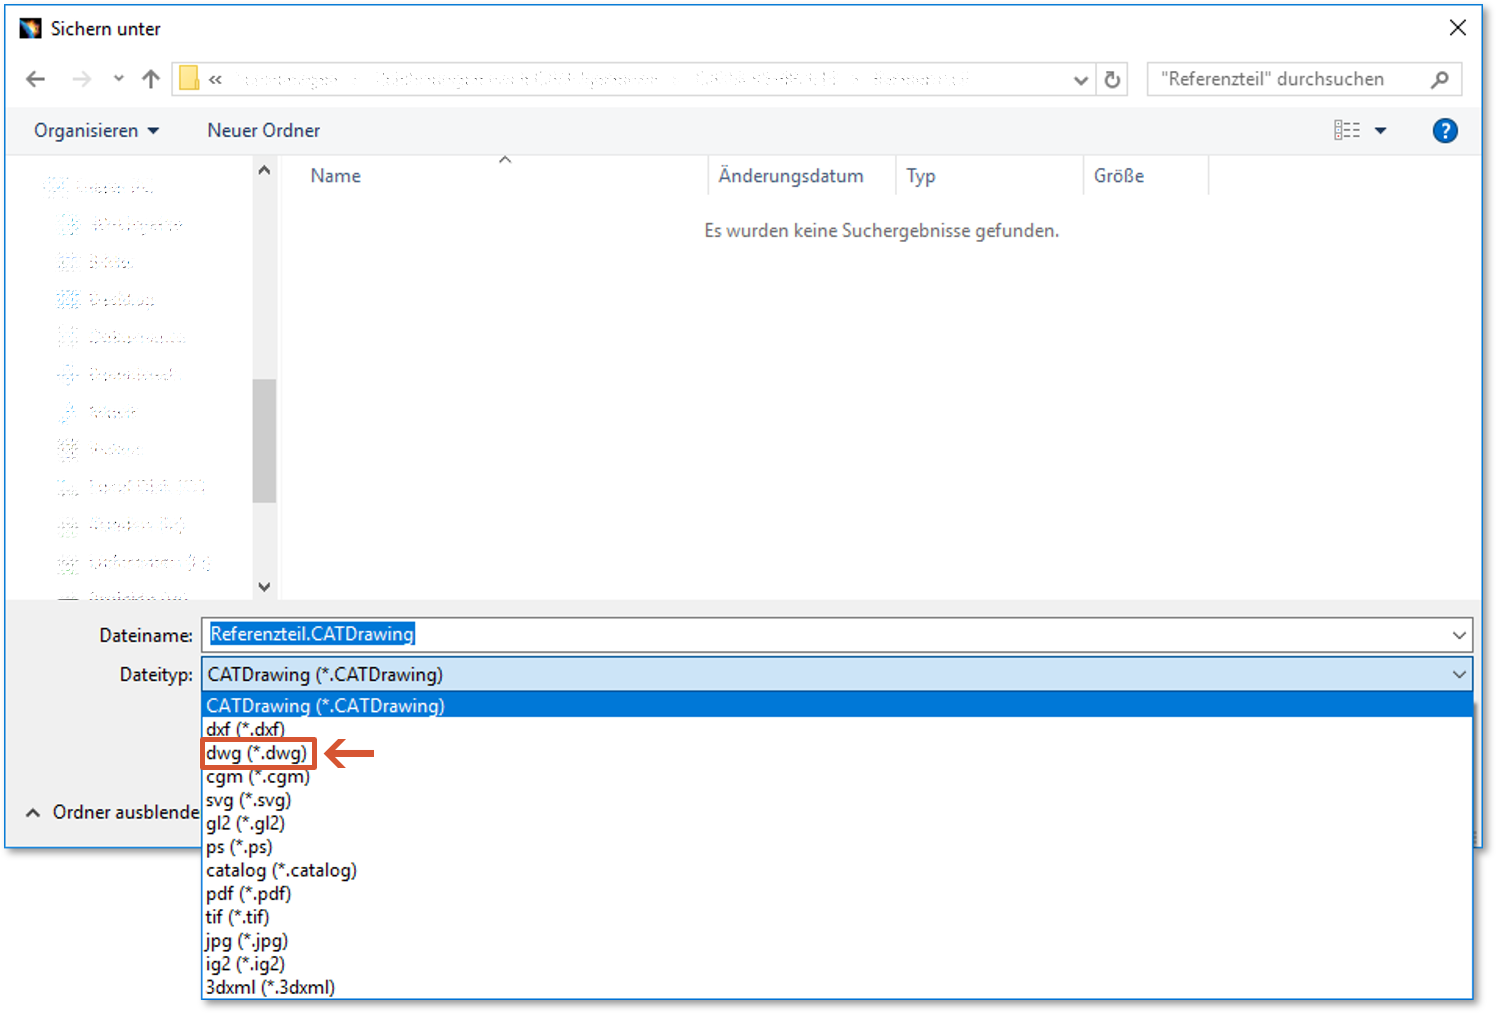Click the Neuer Ordner button

click(263, 130)
